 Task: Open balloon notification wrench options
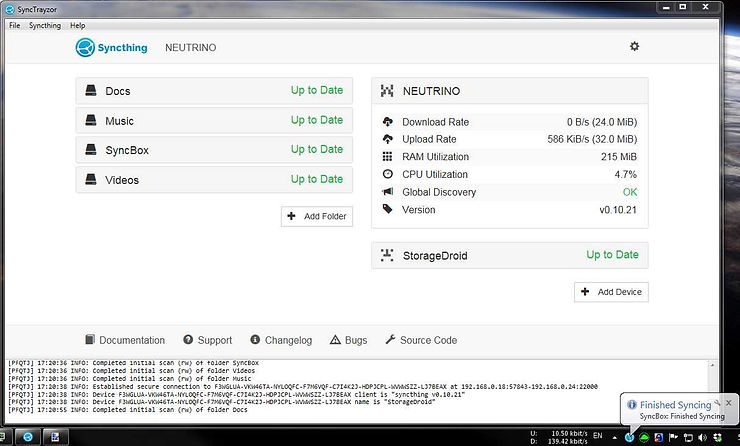tap(717, 404)
